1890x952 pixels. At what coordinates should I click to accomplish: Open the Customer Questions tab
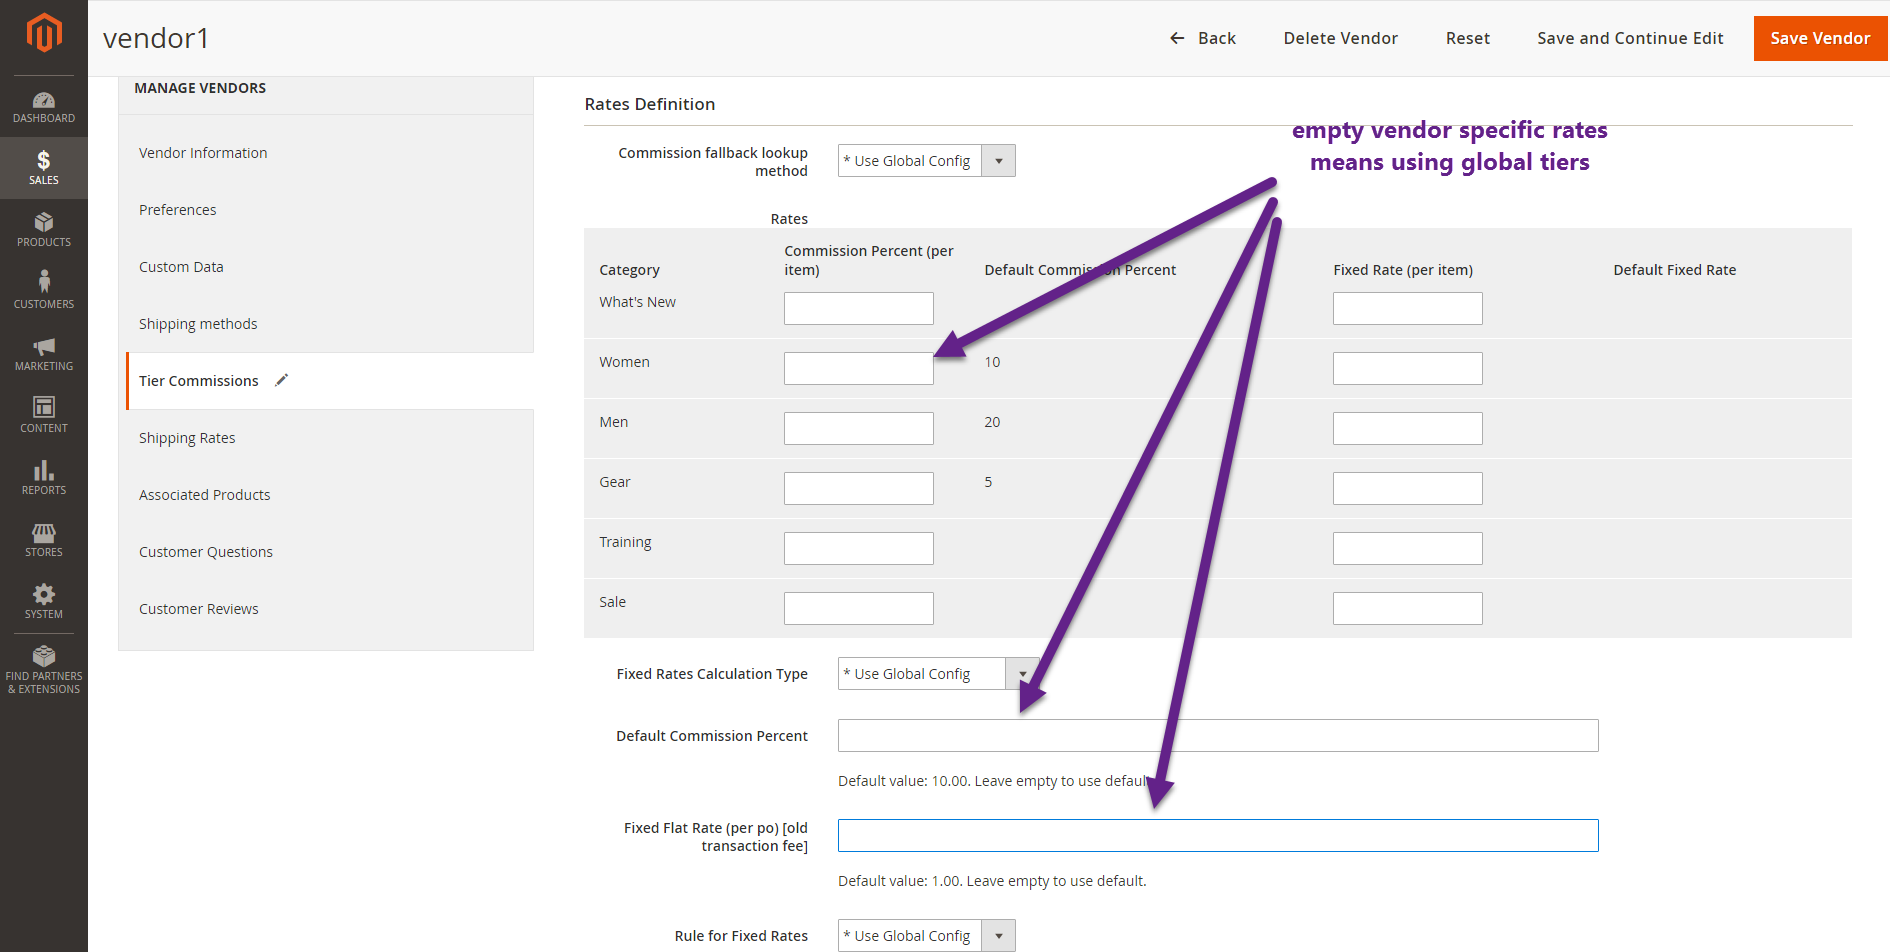pyautogui.click(x=326, y=552)
